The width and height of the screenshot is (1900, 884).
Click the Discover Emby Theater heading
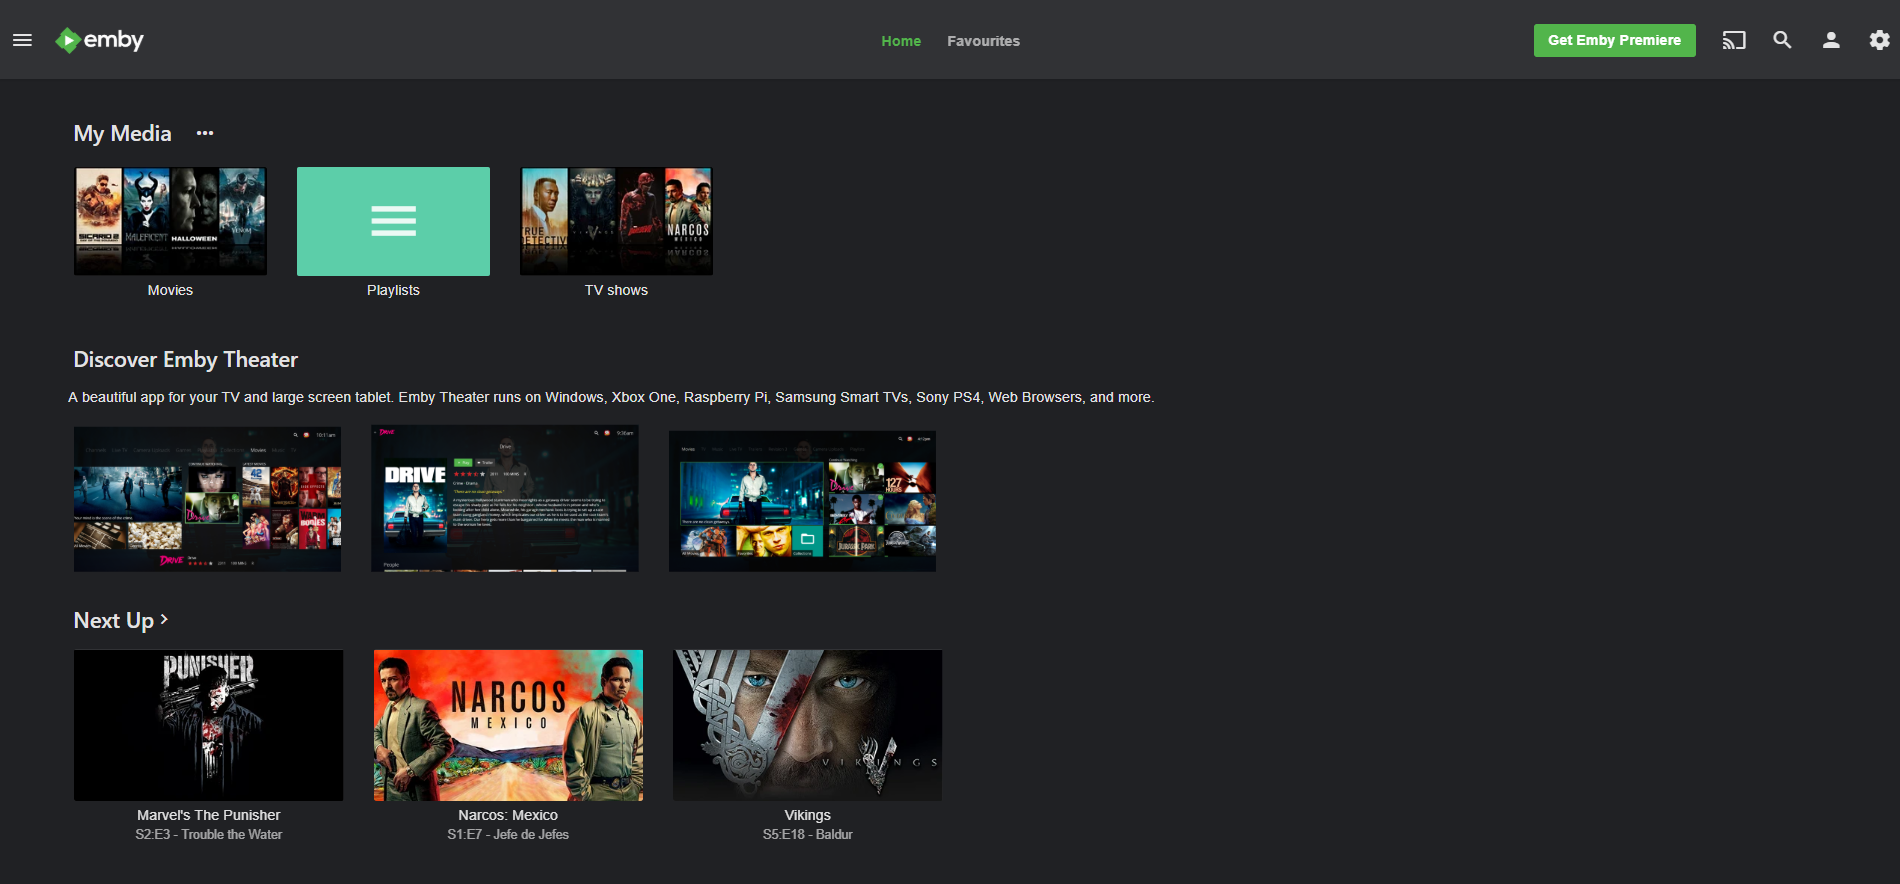pyautogui.click(x=186, y=359)
